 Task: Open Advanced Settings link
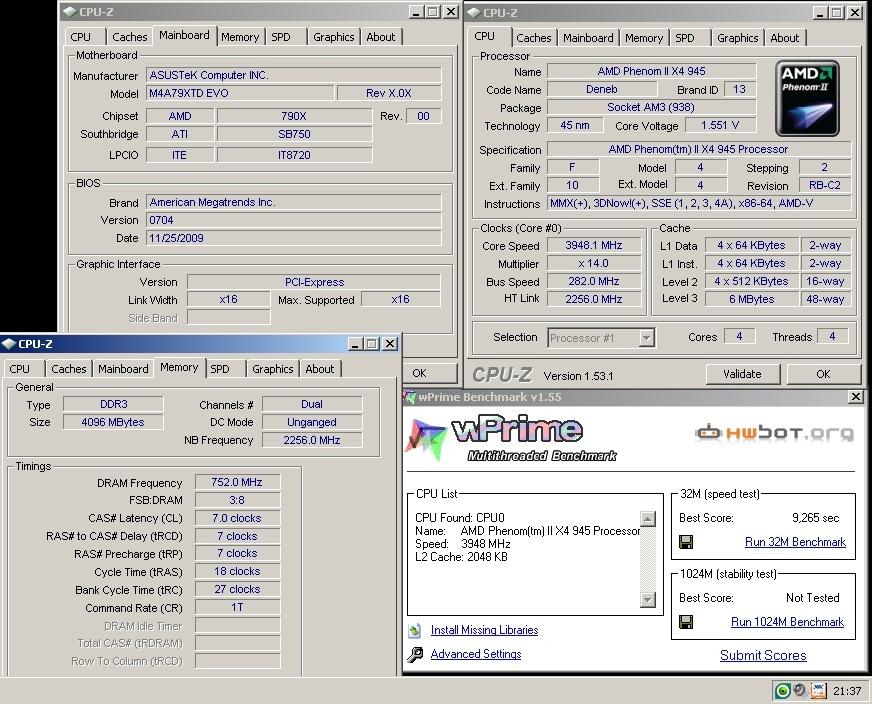(476, 654)
